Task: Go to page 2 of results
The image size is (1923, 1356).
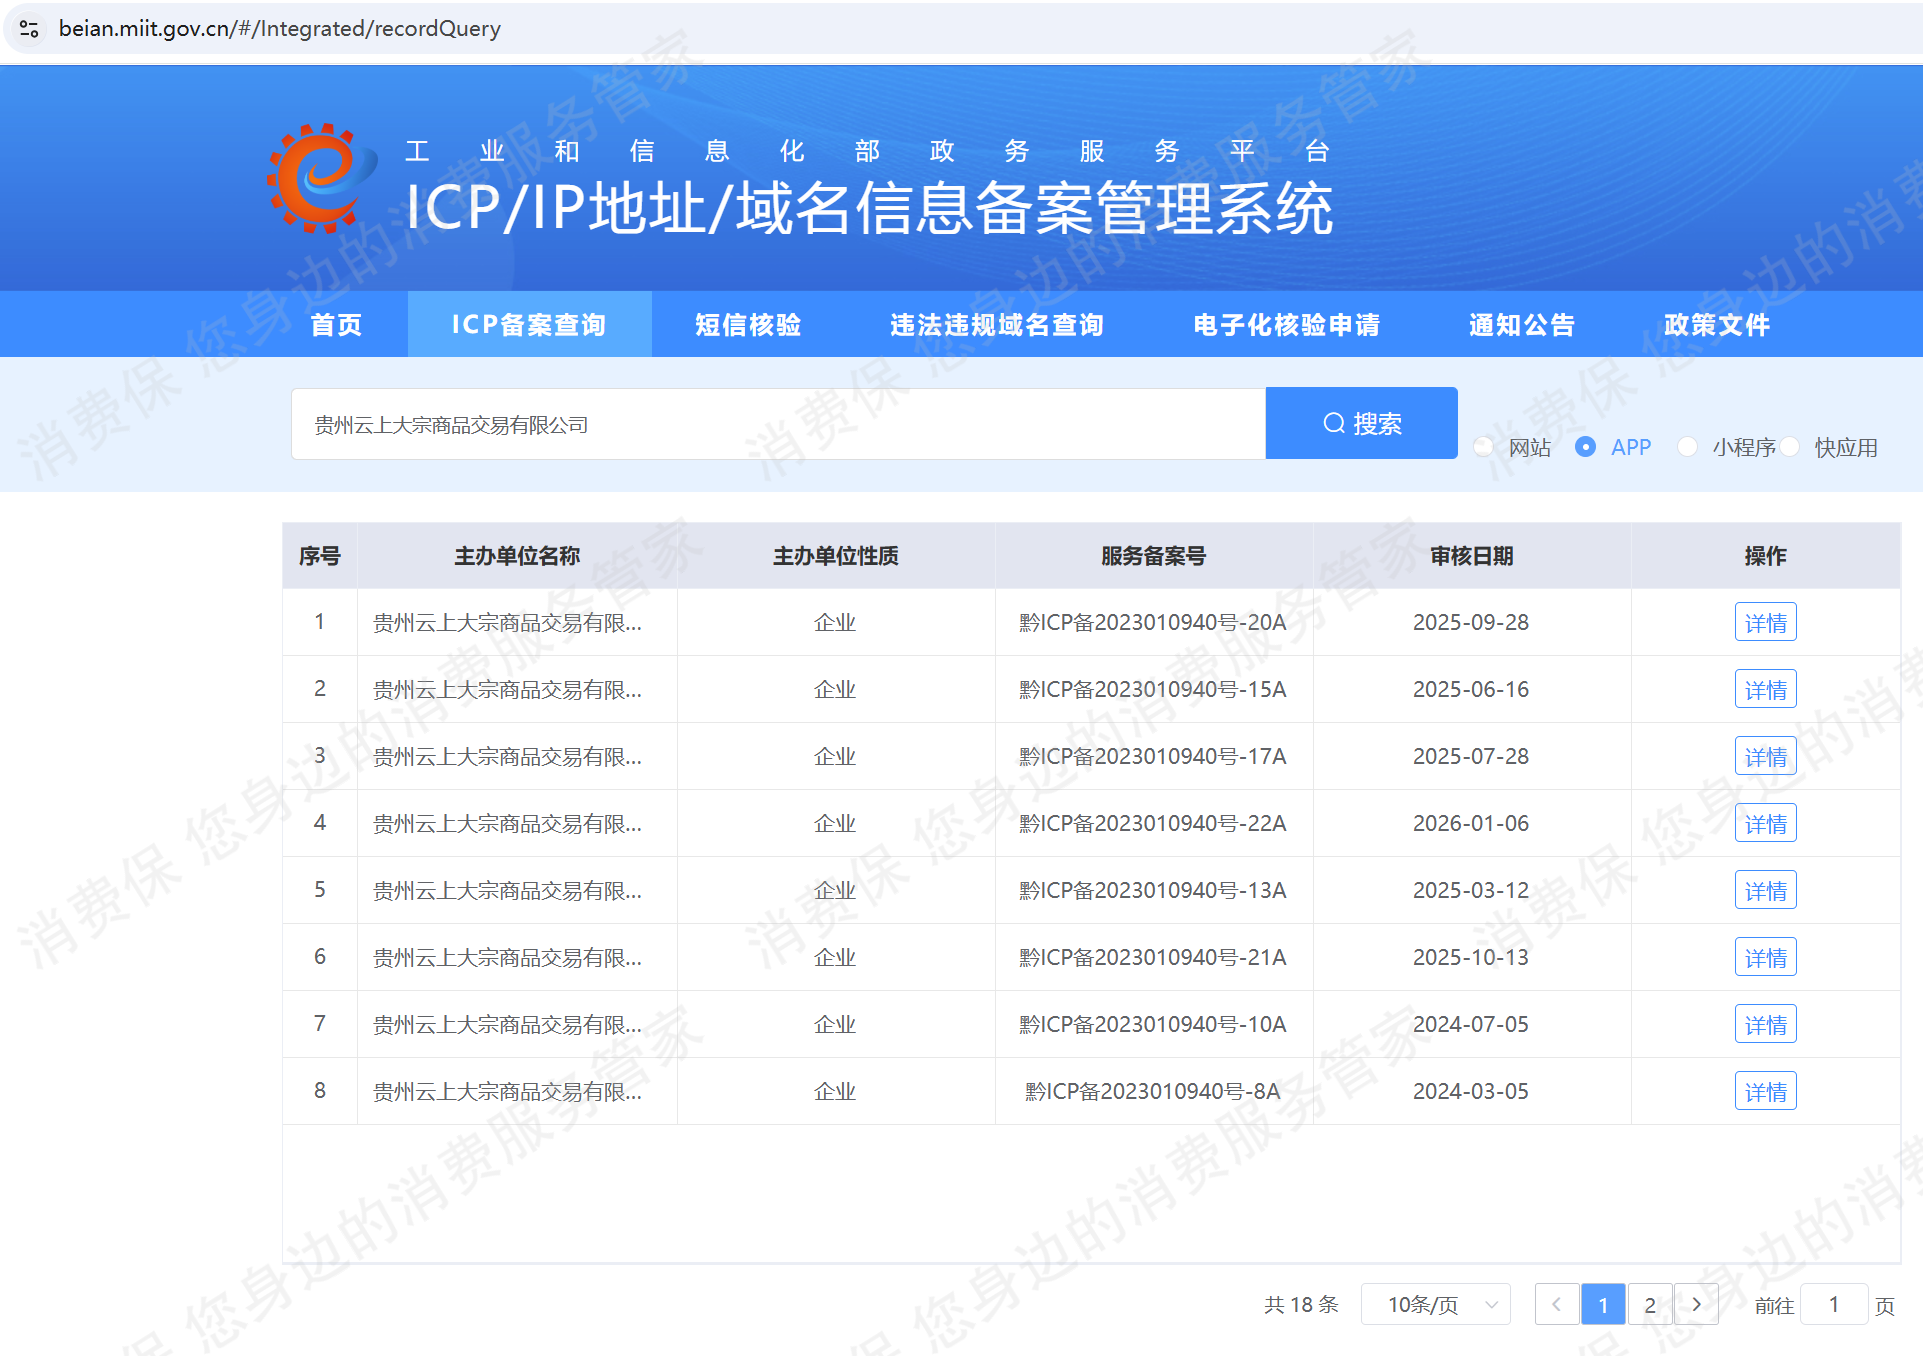Action: click(1649, 1304)
